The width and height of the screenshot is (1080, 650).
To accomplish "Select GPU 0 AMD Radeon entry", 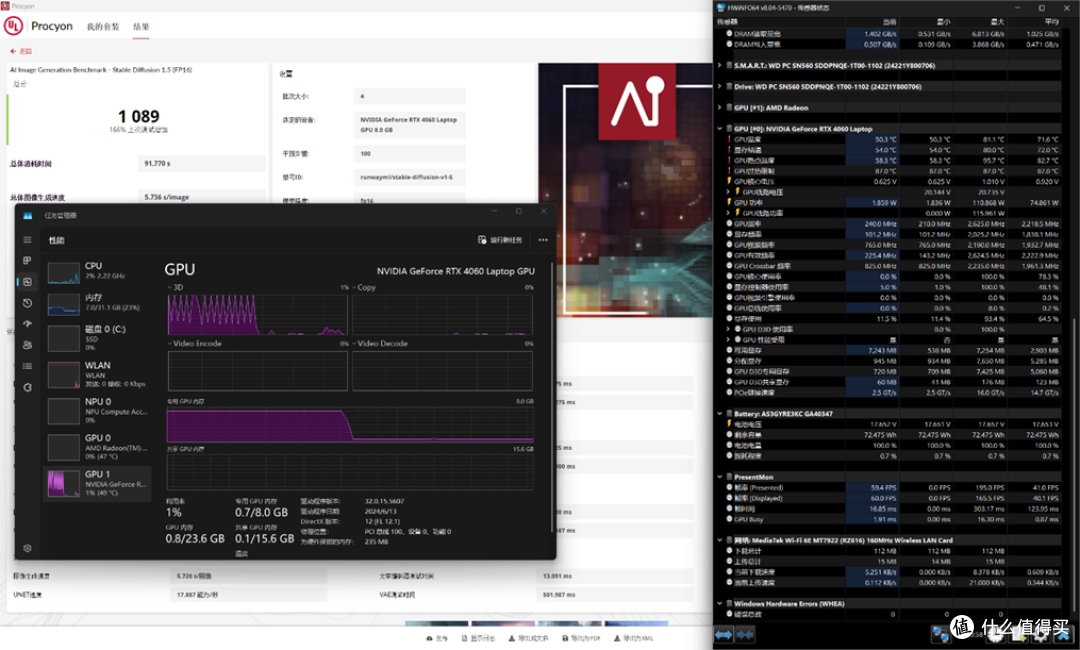I will point(98,447).
